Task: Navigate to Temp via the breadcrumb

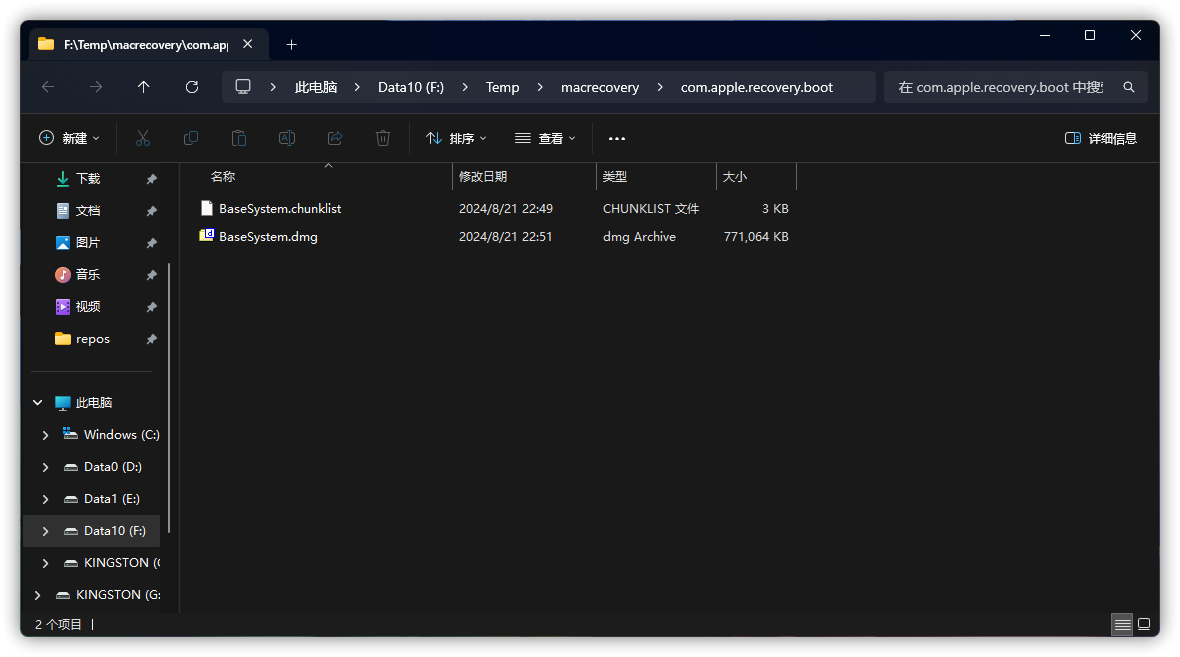Action: (502, 87)
